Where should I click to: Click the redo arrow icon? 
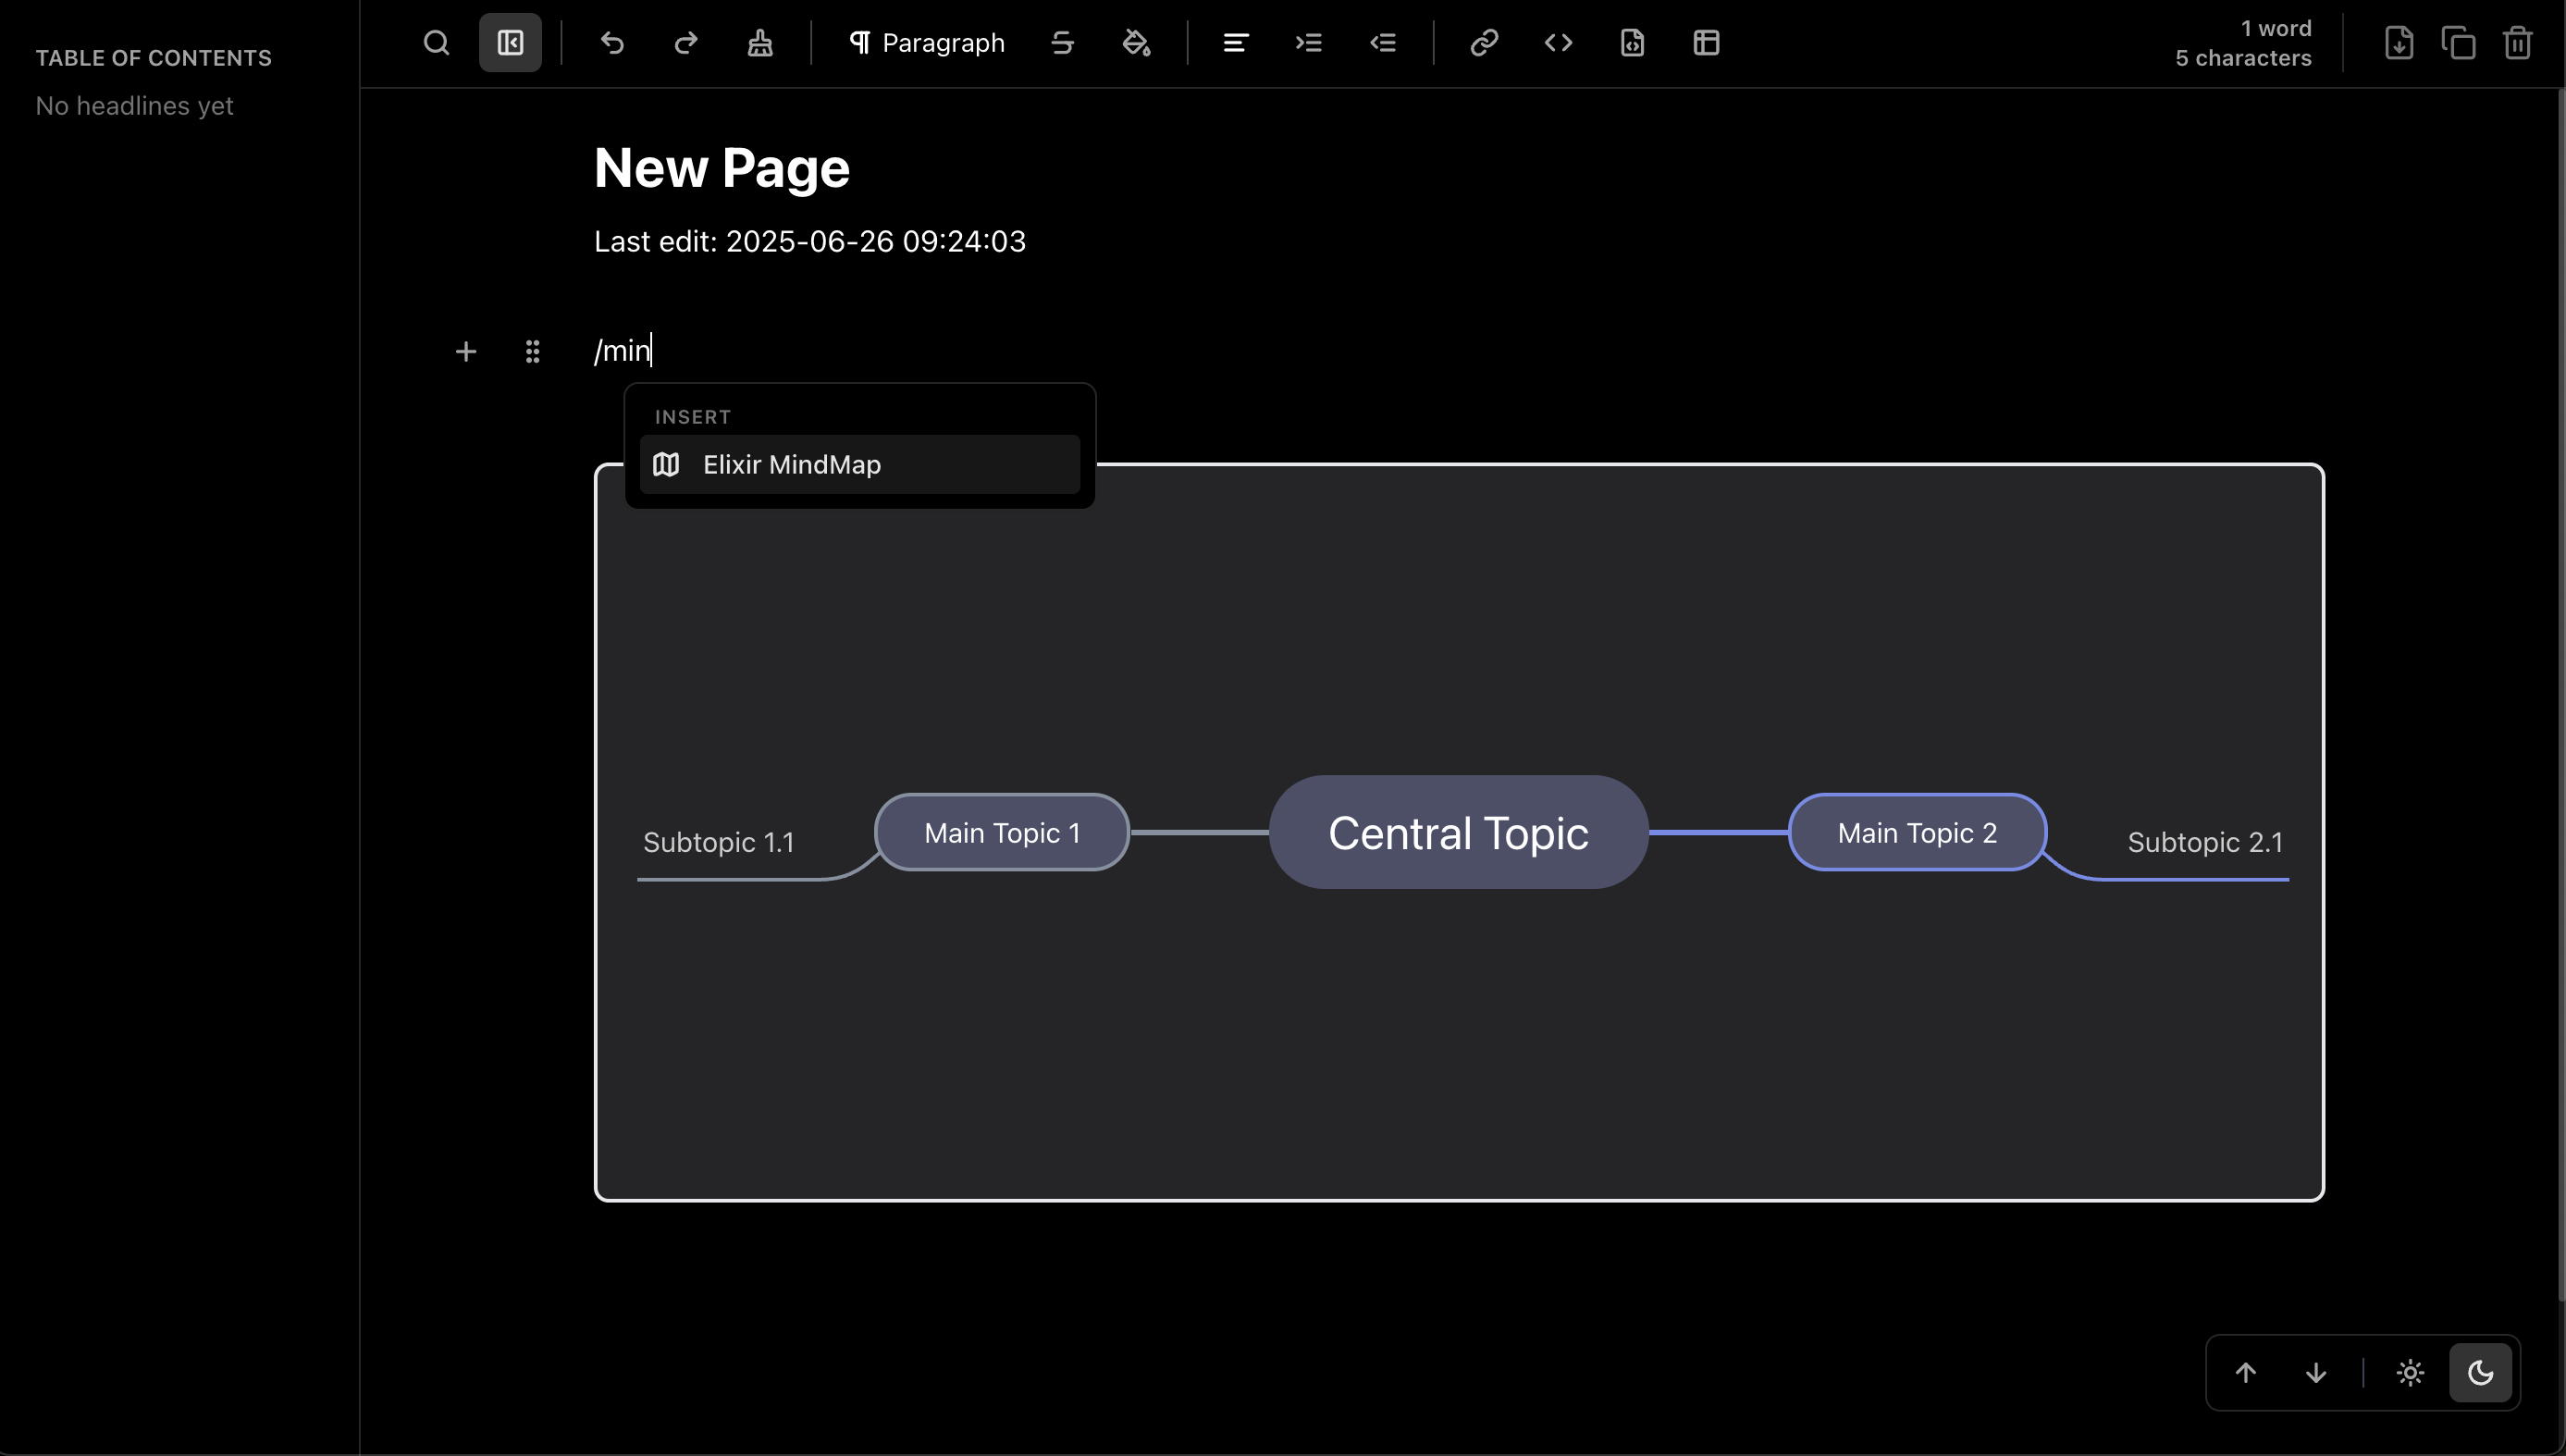[686, 43]
